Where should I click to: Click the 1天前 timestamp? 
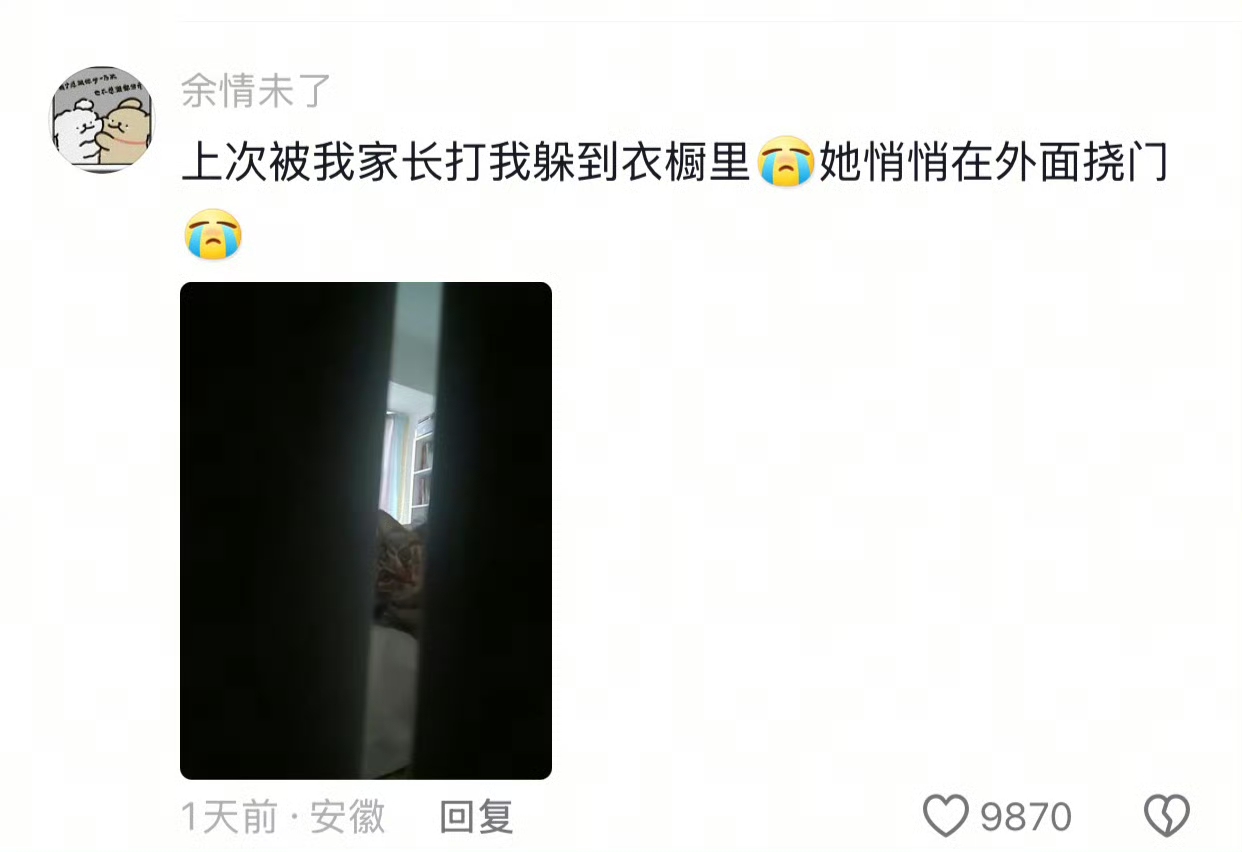[x=229, y=817]
